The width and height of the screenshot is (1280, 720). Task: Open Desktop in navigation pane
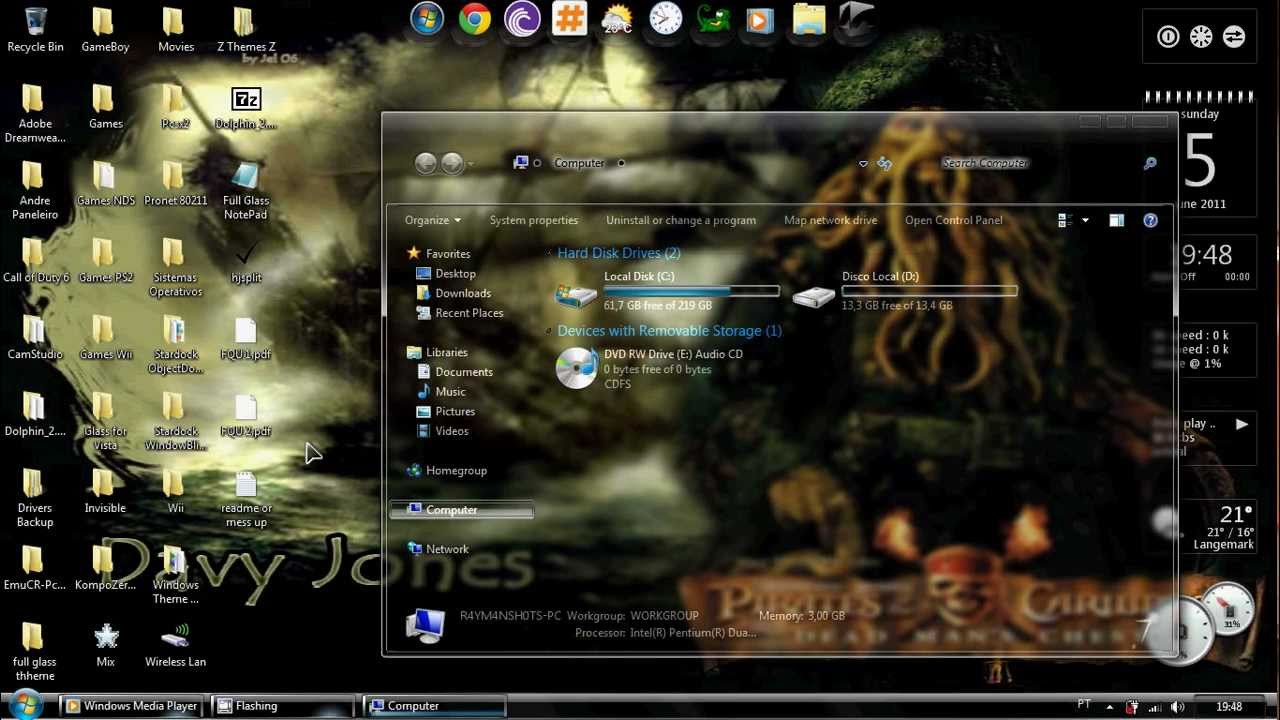[446, 274]
